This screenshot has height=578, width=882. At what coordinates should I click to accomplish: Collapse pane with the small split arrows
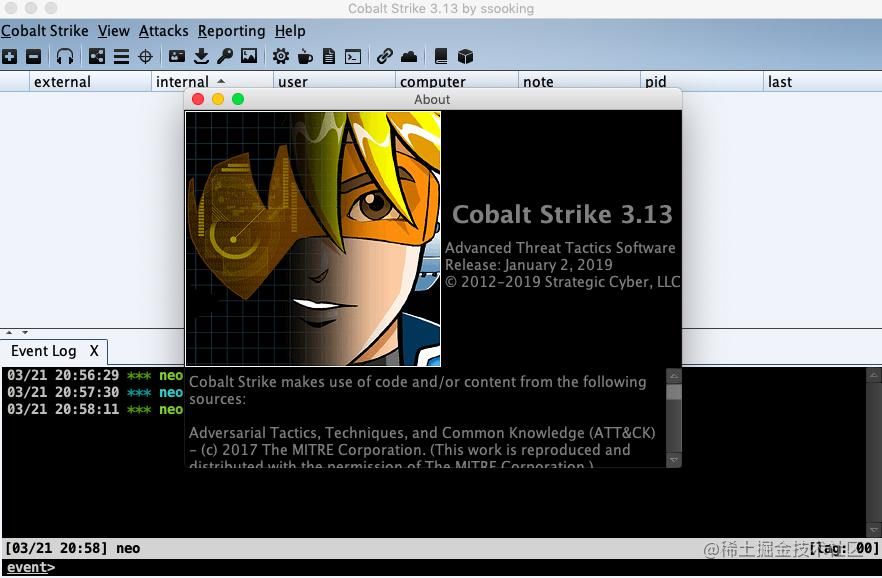pyautogui.click(x=16, y=332)
